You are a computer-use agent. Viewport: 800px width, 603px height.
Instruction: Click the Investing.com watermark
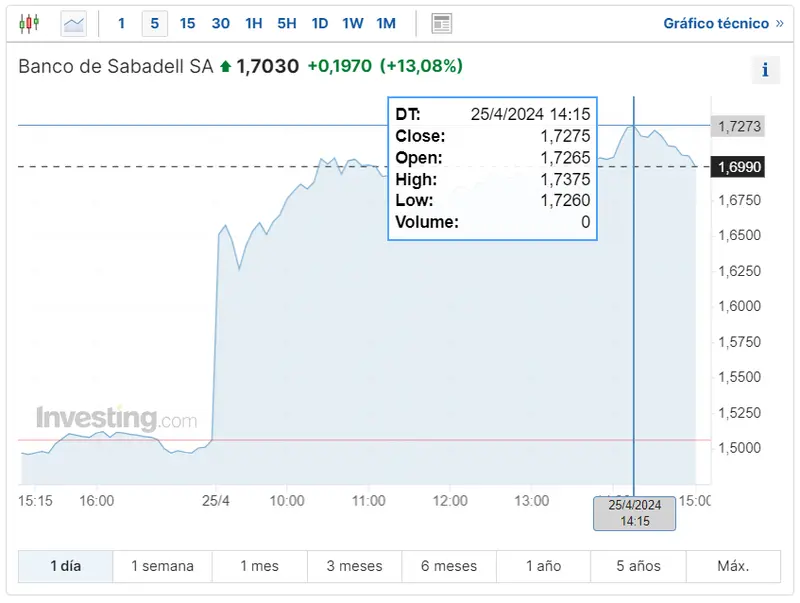115,413
